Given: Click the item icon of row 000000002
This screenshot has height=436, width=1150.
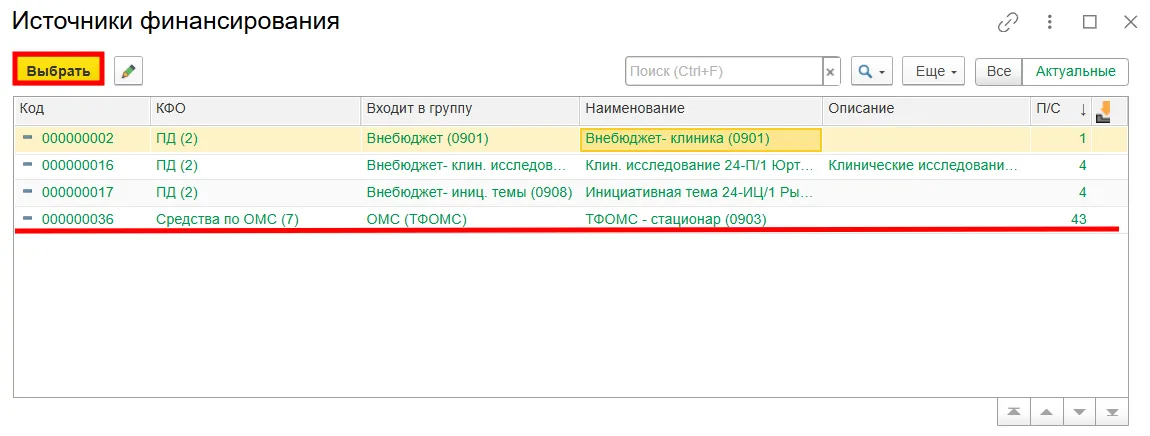Looking at the screenshot, I should [28, 137].
